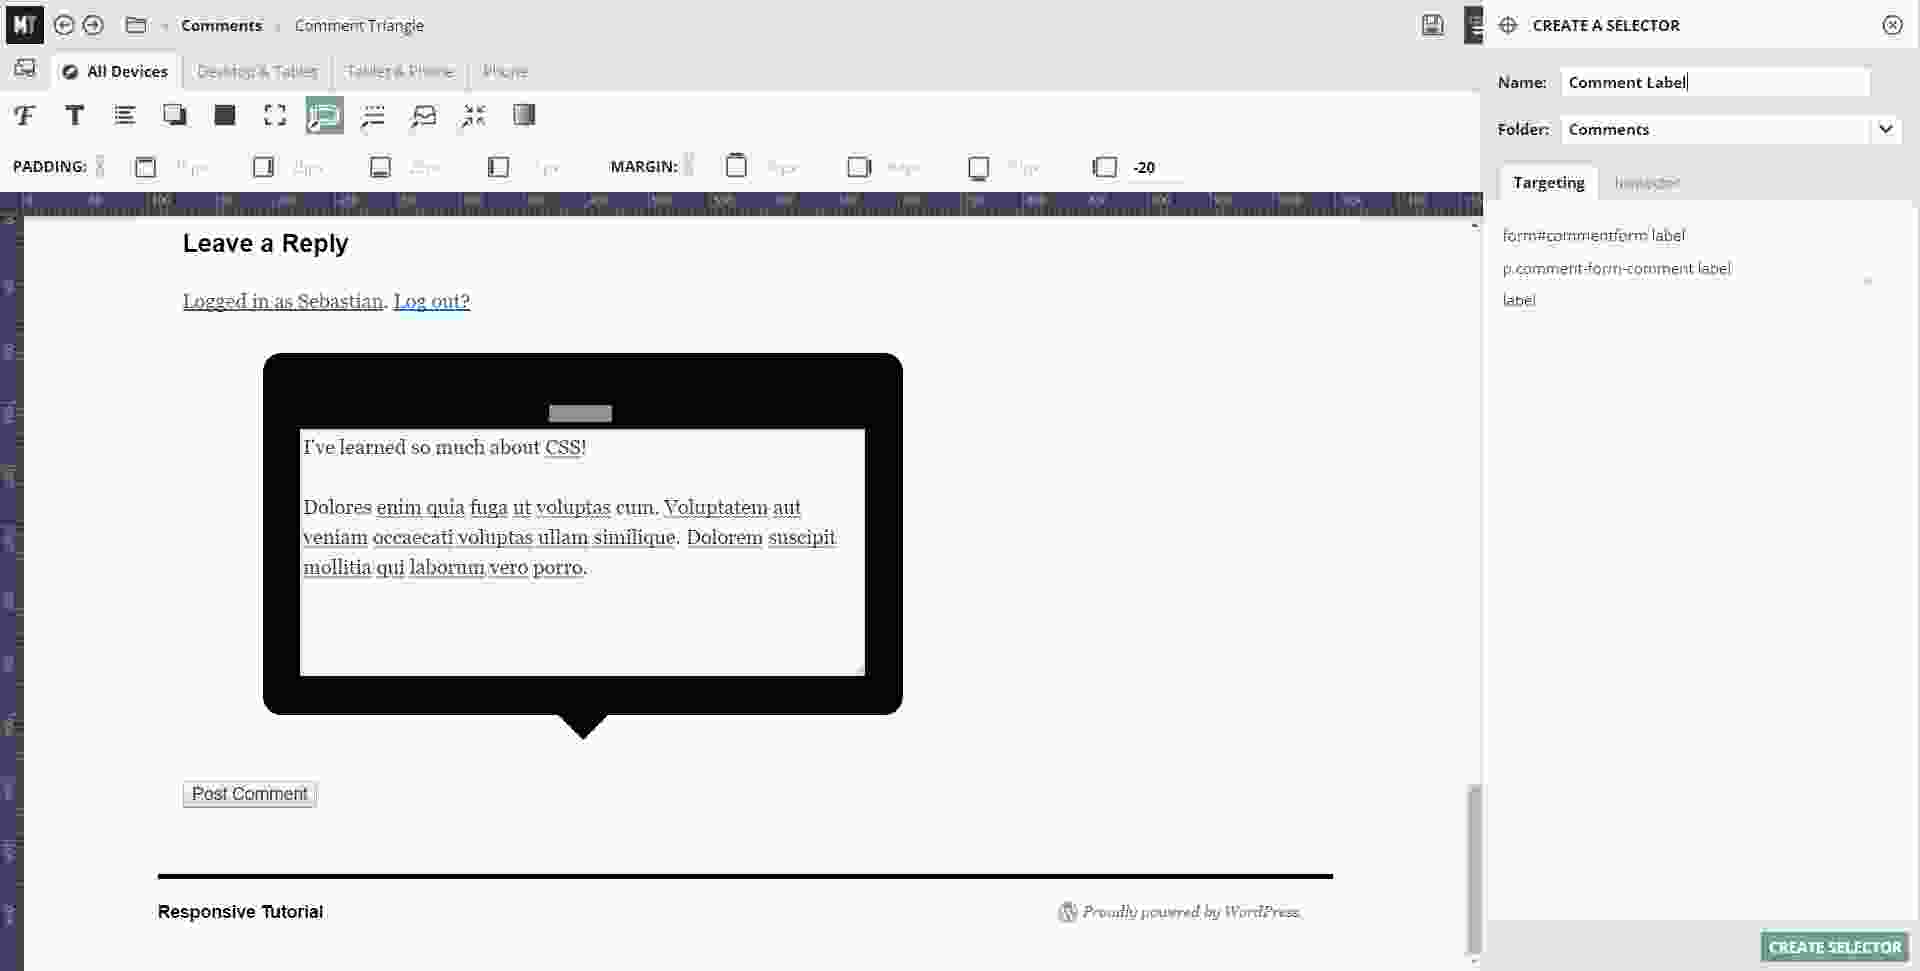1920x971 pixels.
Task: Click the Create Selector button
Action: pyautogui.click(x=1834, y=947)
